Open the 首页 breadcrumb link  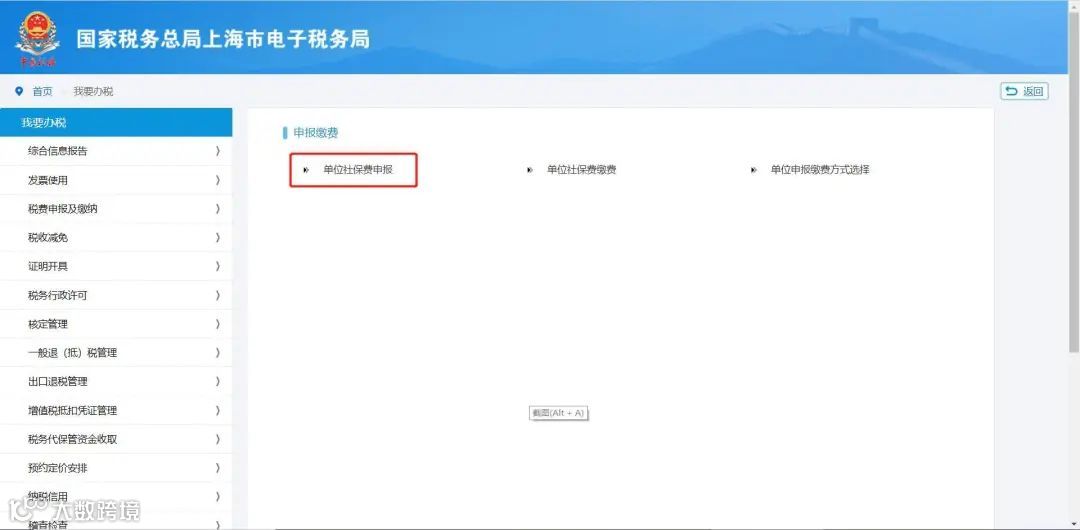tap(43, 92)
